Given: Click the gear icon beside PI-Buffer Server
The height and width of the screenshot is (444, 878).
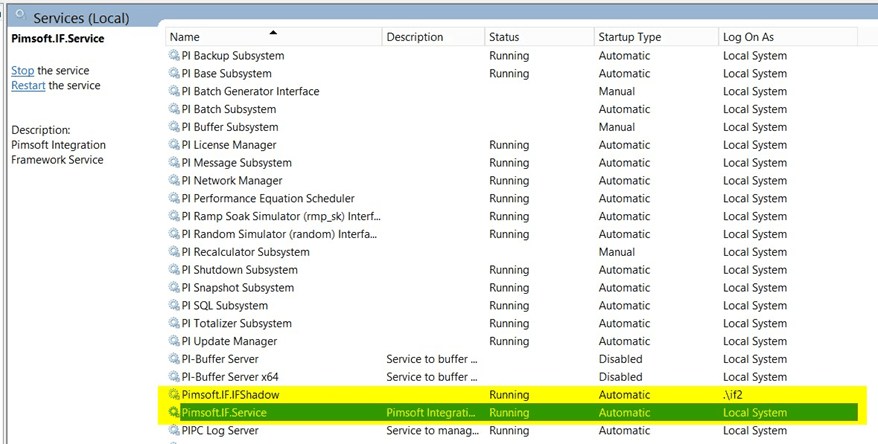Looking at the screenshot, I should click(x=174, y=359).
